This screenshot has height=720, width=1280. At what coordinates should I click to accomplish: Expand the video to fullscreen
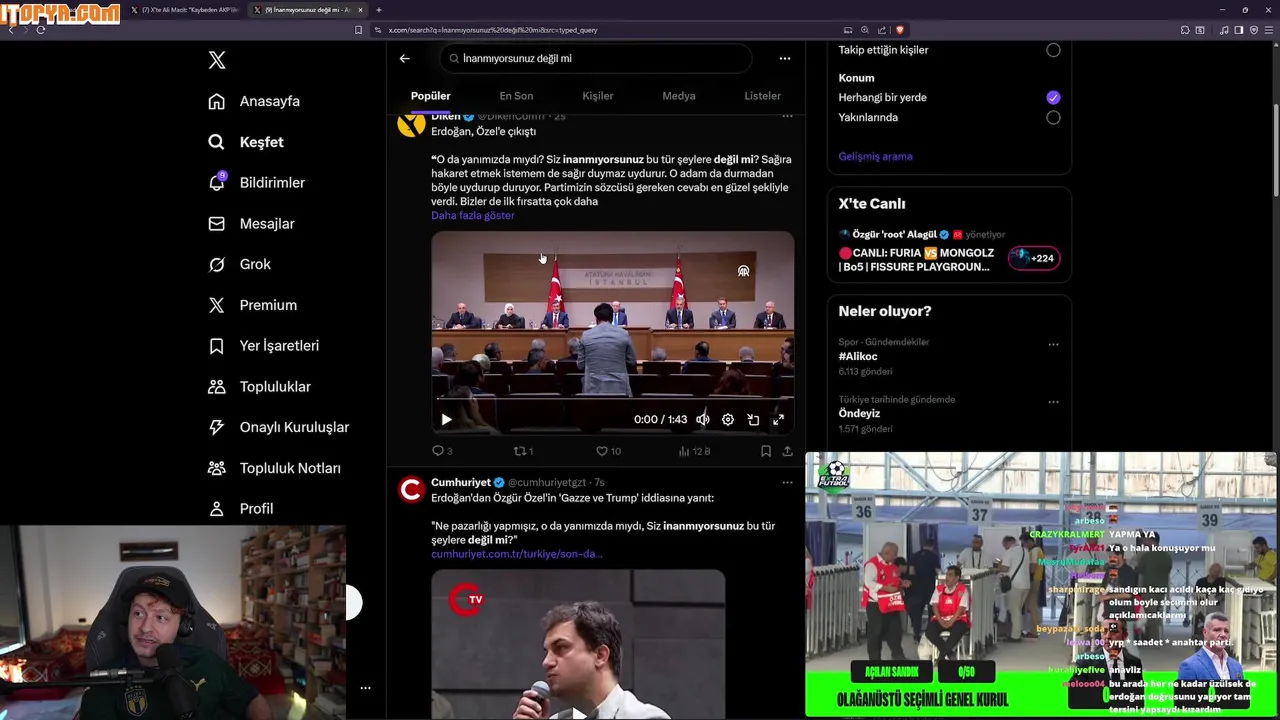(778, 420)
